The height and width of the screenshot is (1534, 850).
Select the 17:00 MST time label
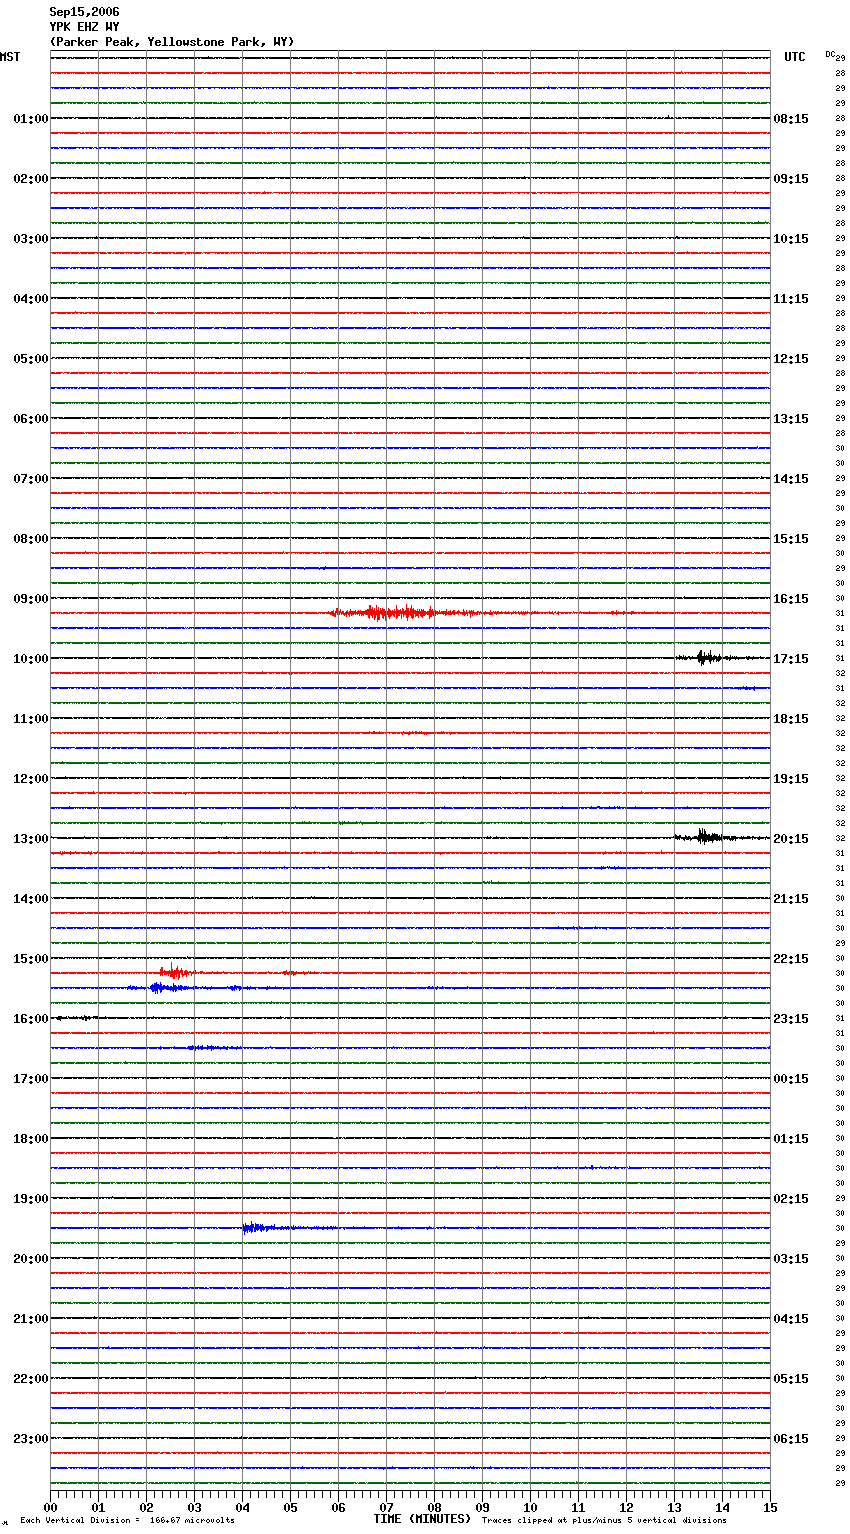click(31, 1079)
